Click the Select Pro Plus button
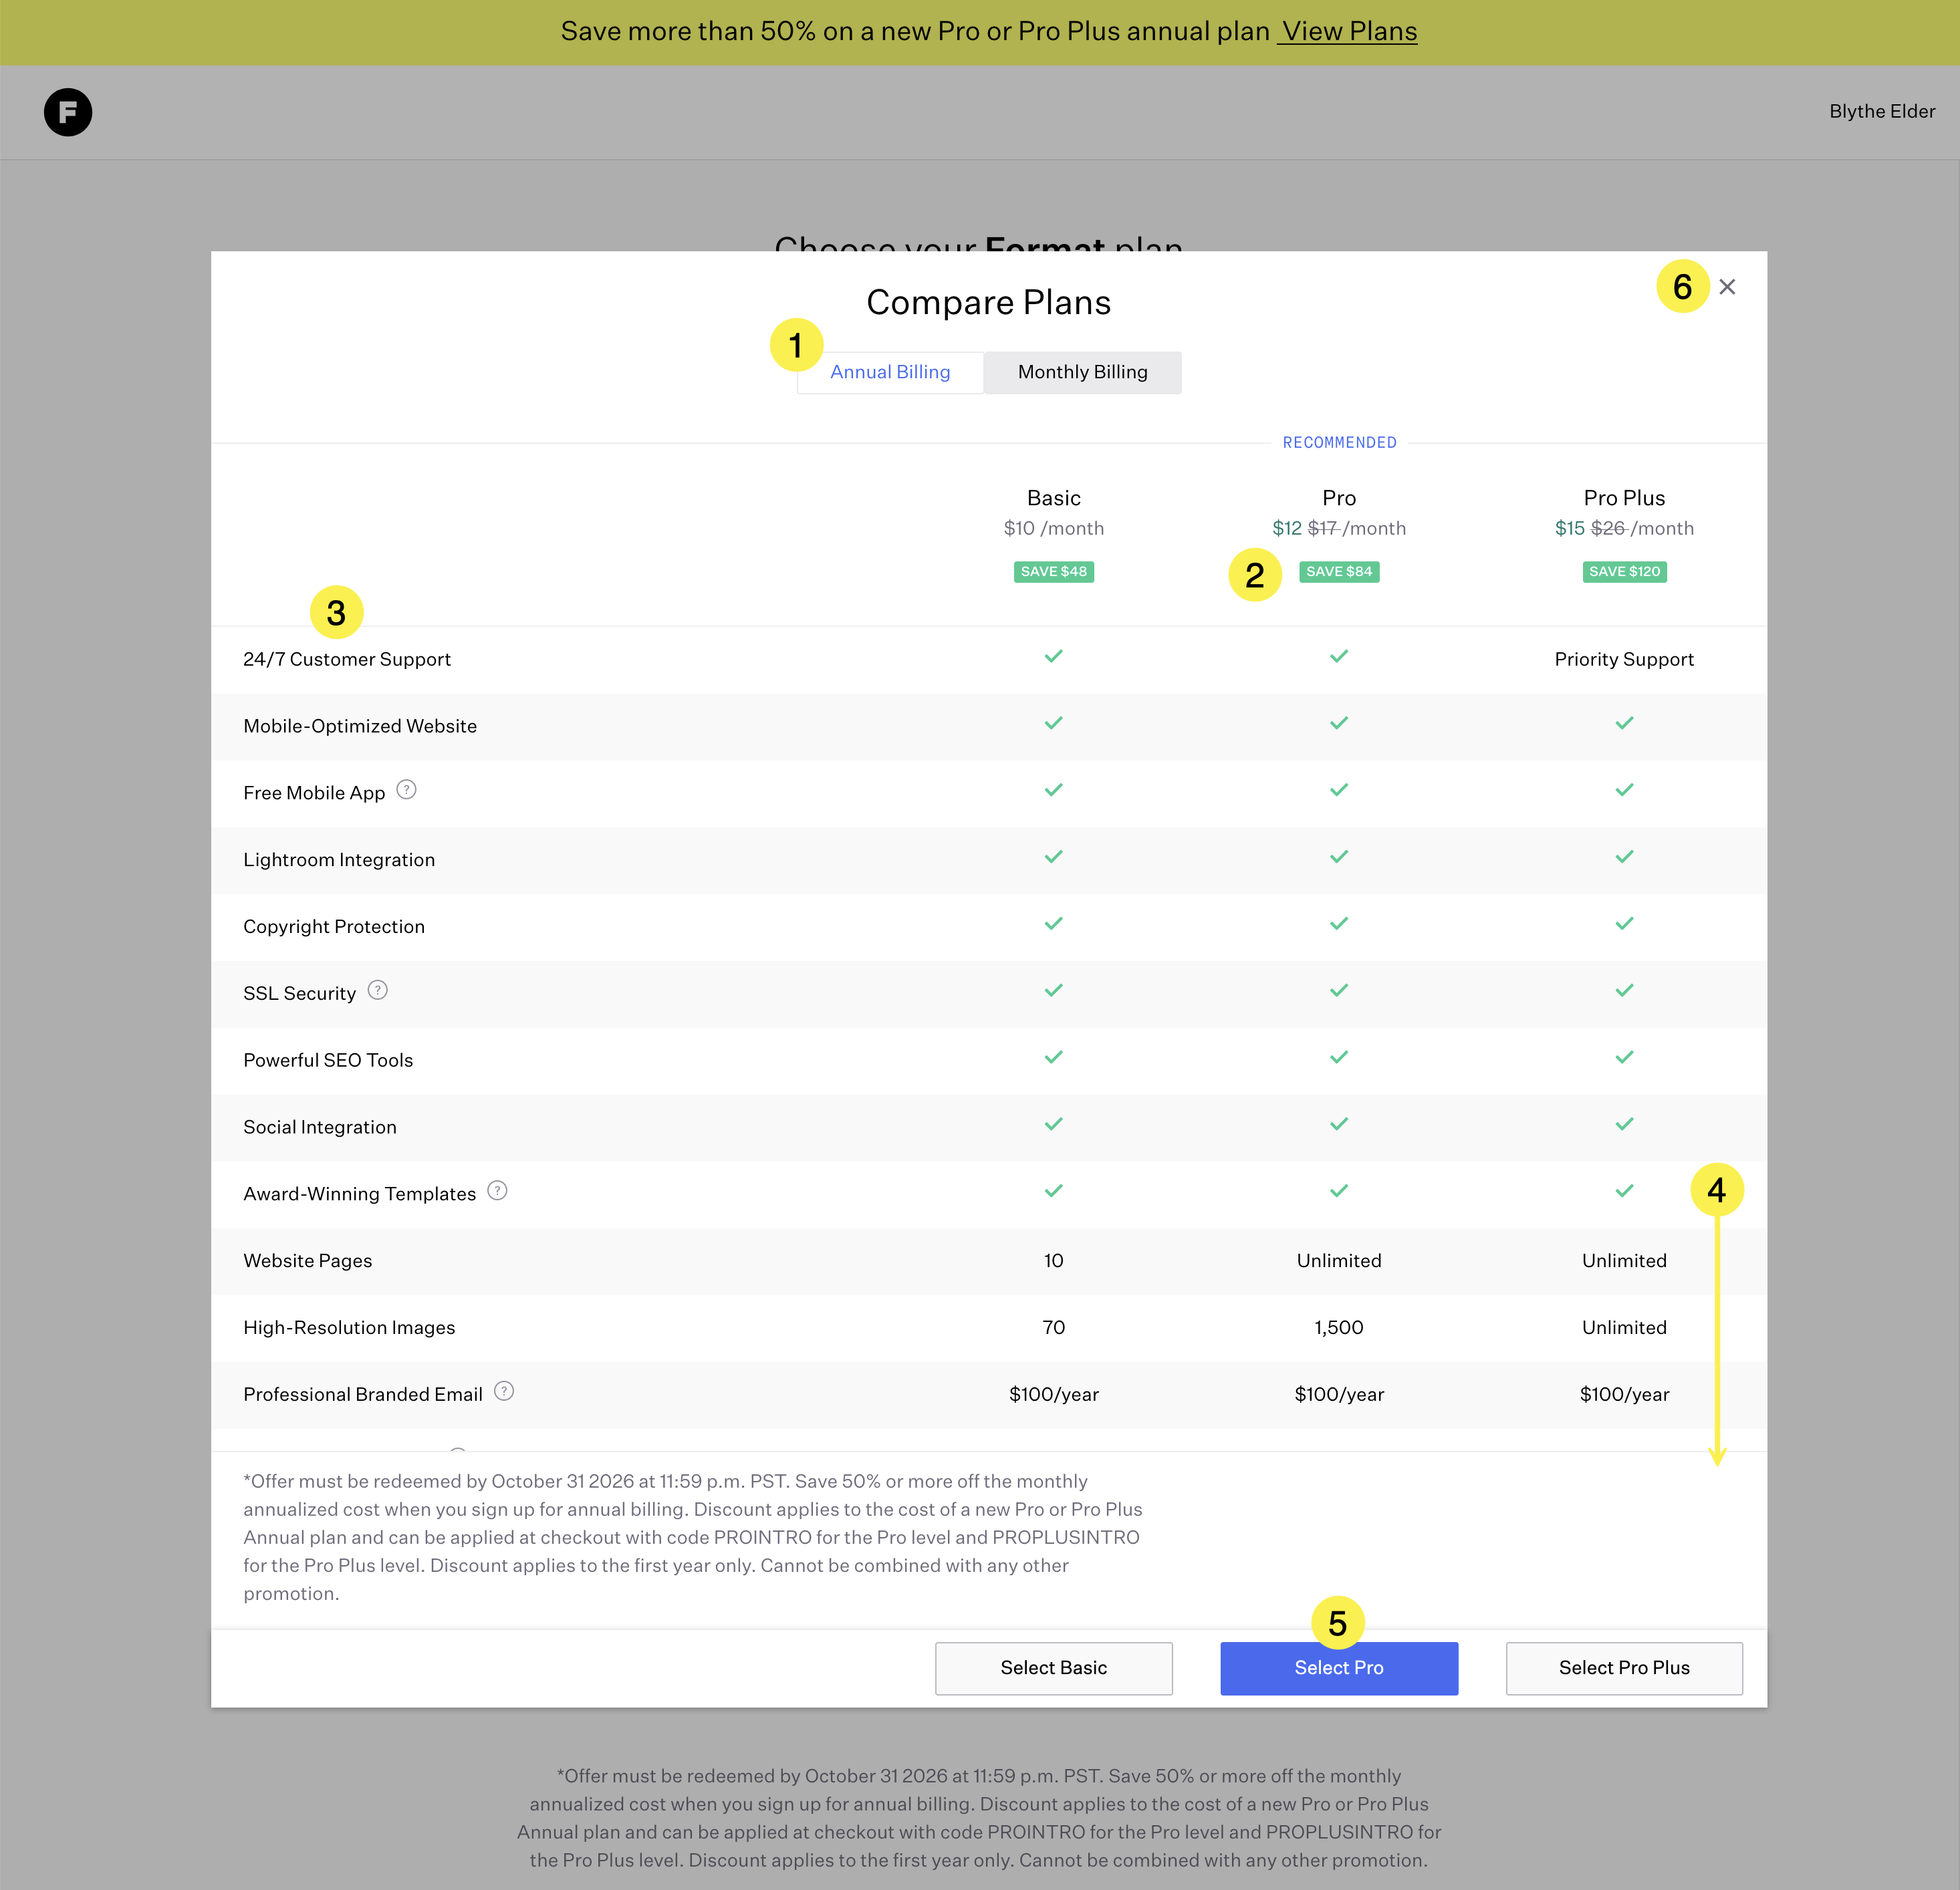This screenshot has height=1890, width=1960. tap(1624, 1668)
